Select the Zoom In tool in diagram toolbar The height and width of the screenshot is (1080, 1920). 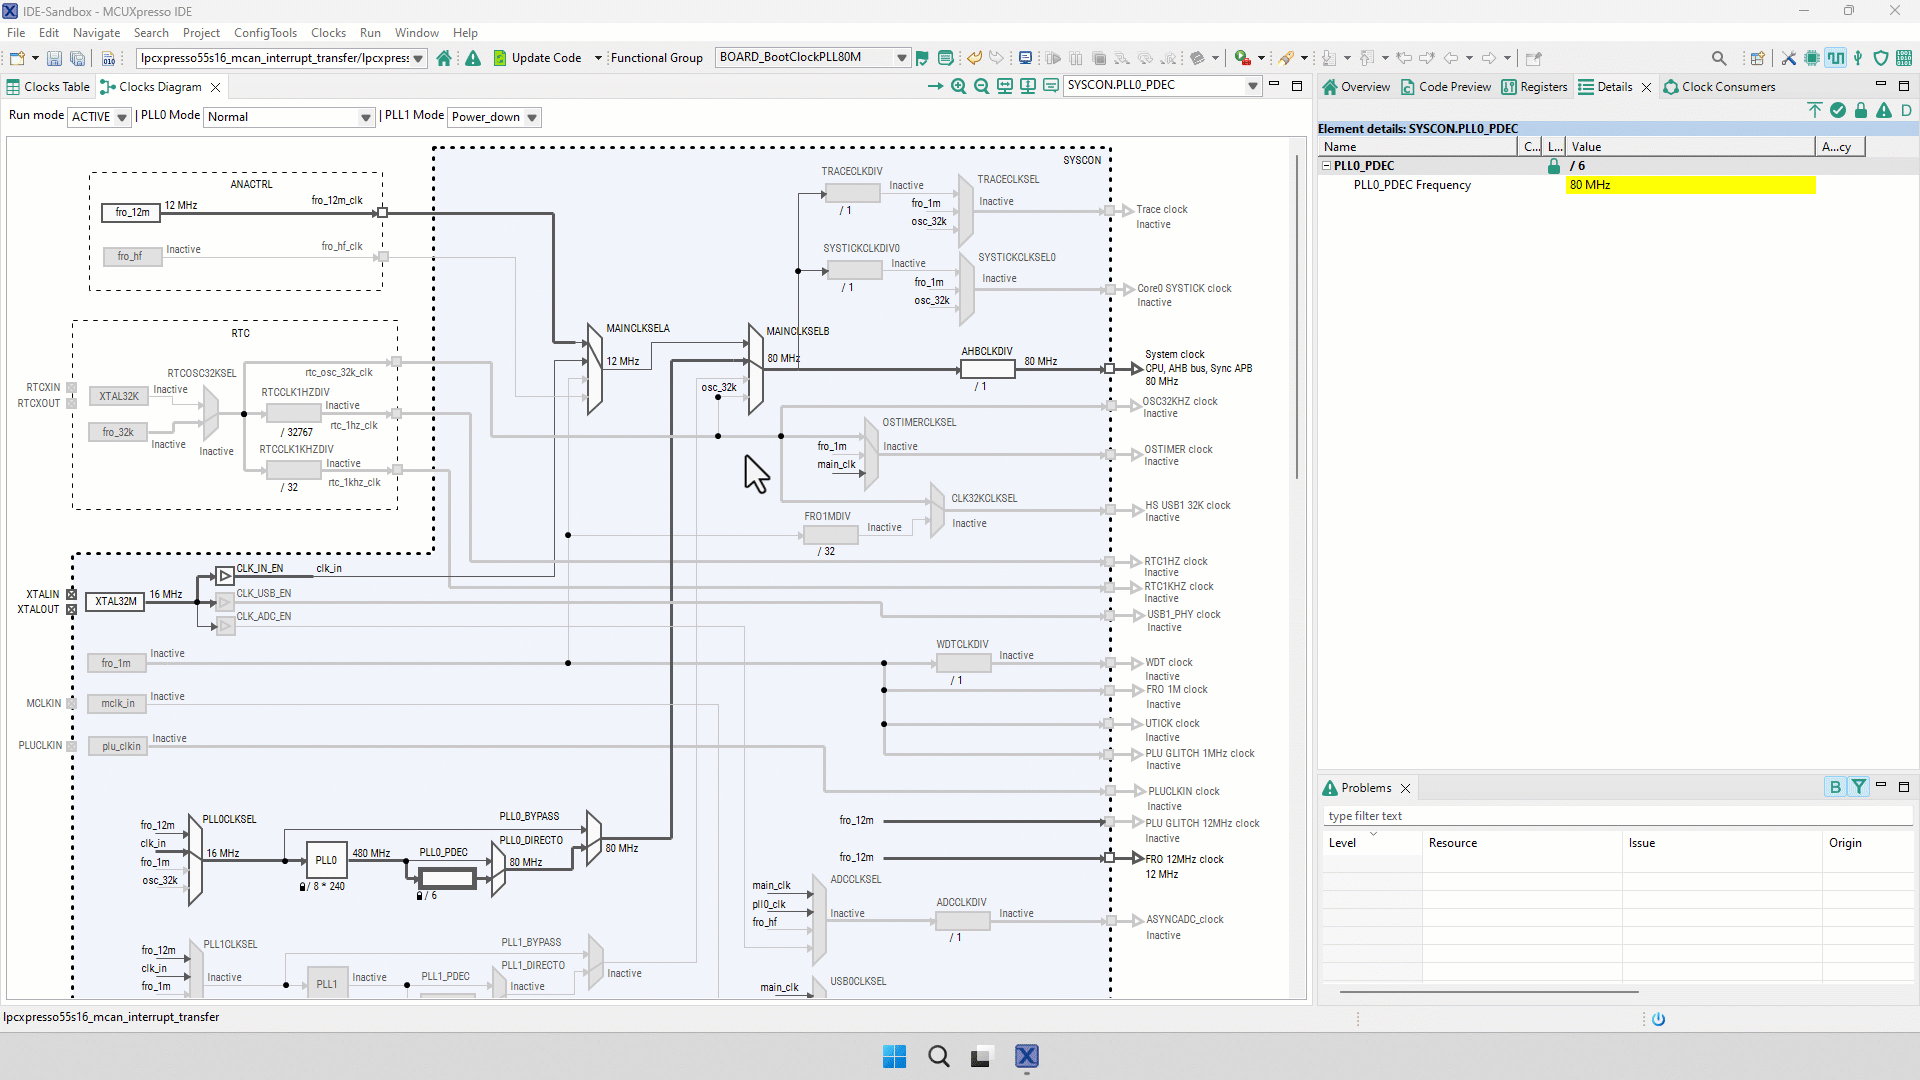pyautogui.click(x=958, y=86)
